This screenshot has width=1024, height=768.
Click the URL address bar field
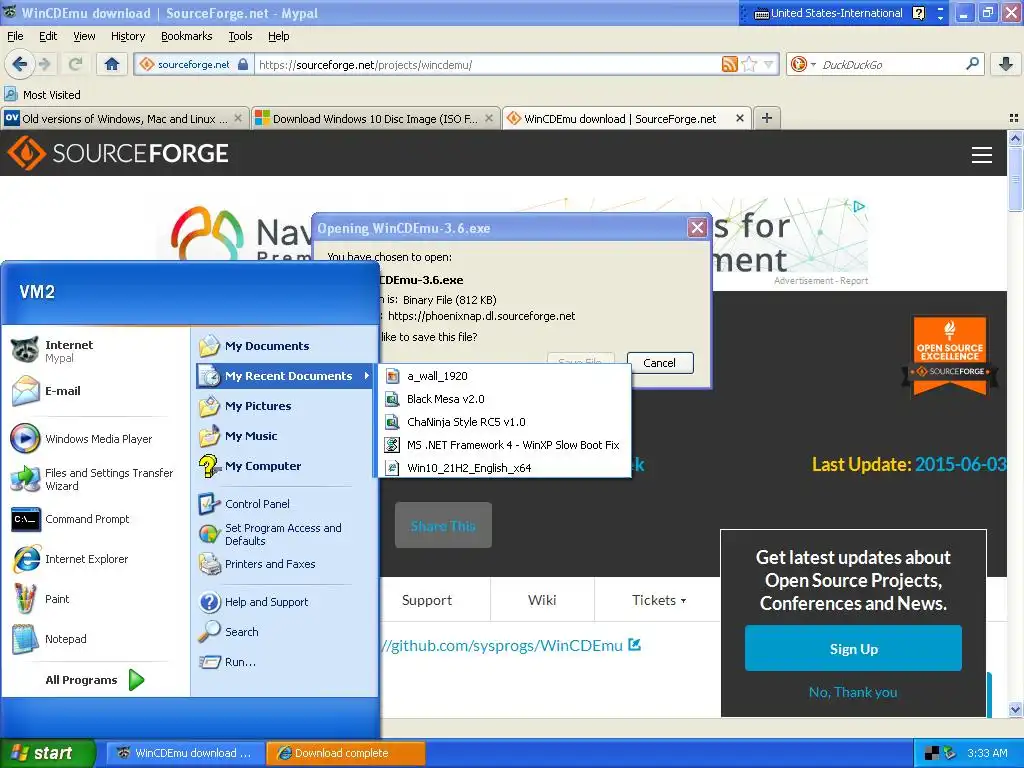[487, 65]
